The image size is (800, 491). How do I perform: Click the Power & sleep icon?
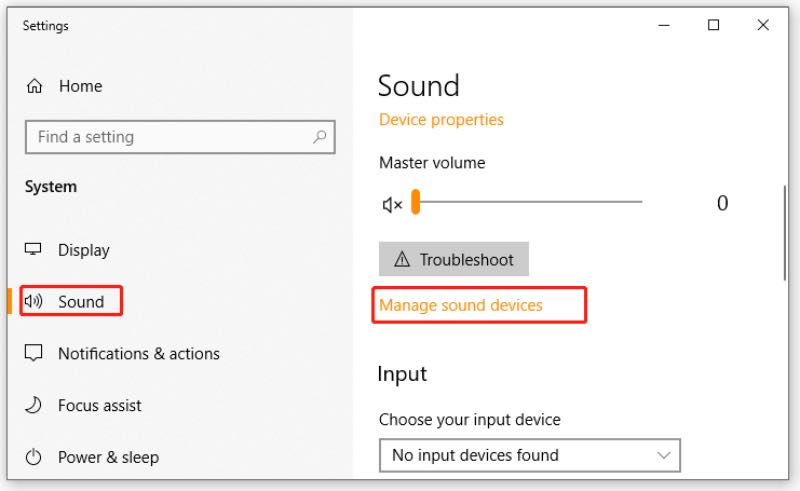point(34,458)
